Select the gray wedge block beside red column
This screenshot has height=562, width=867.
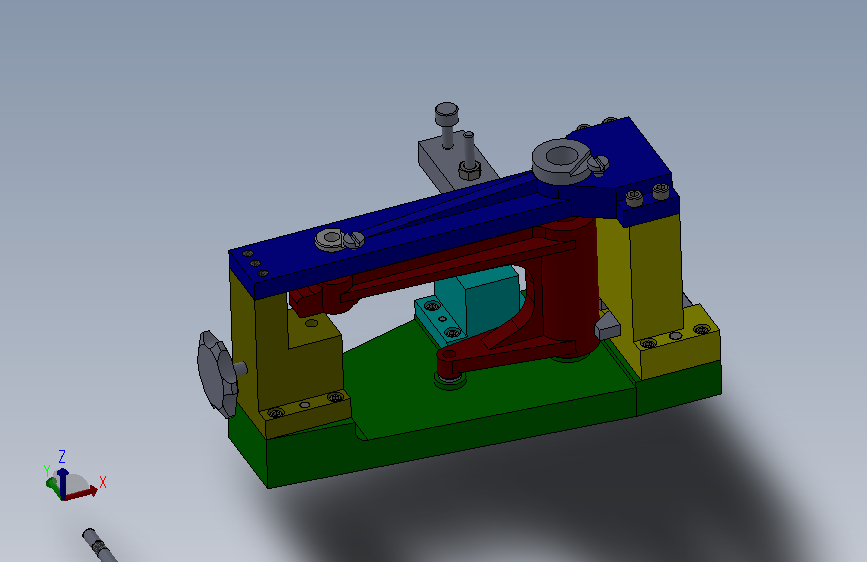(x=607, y=326)
